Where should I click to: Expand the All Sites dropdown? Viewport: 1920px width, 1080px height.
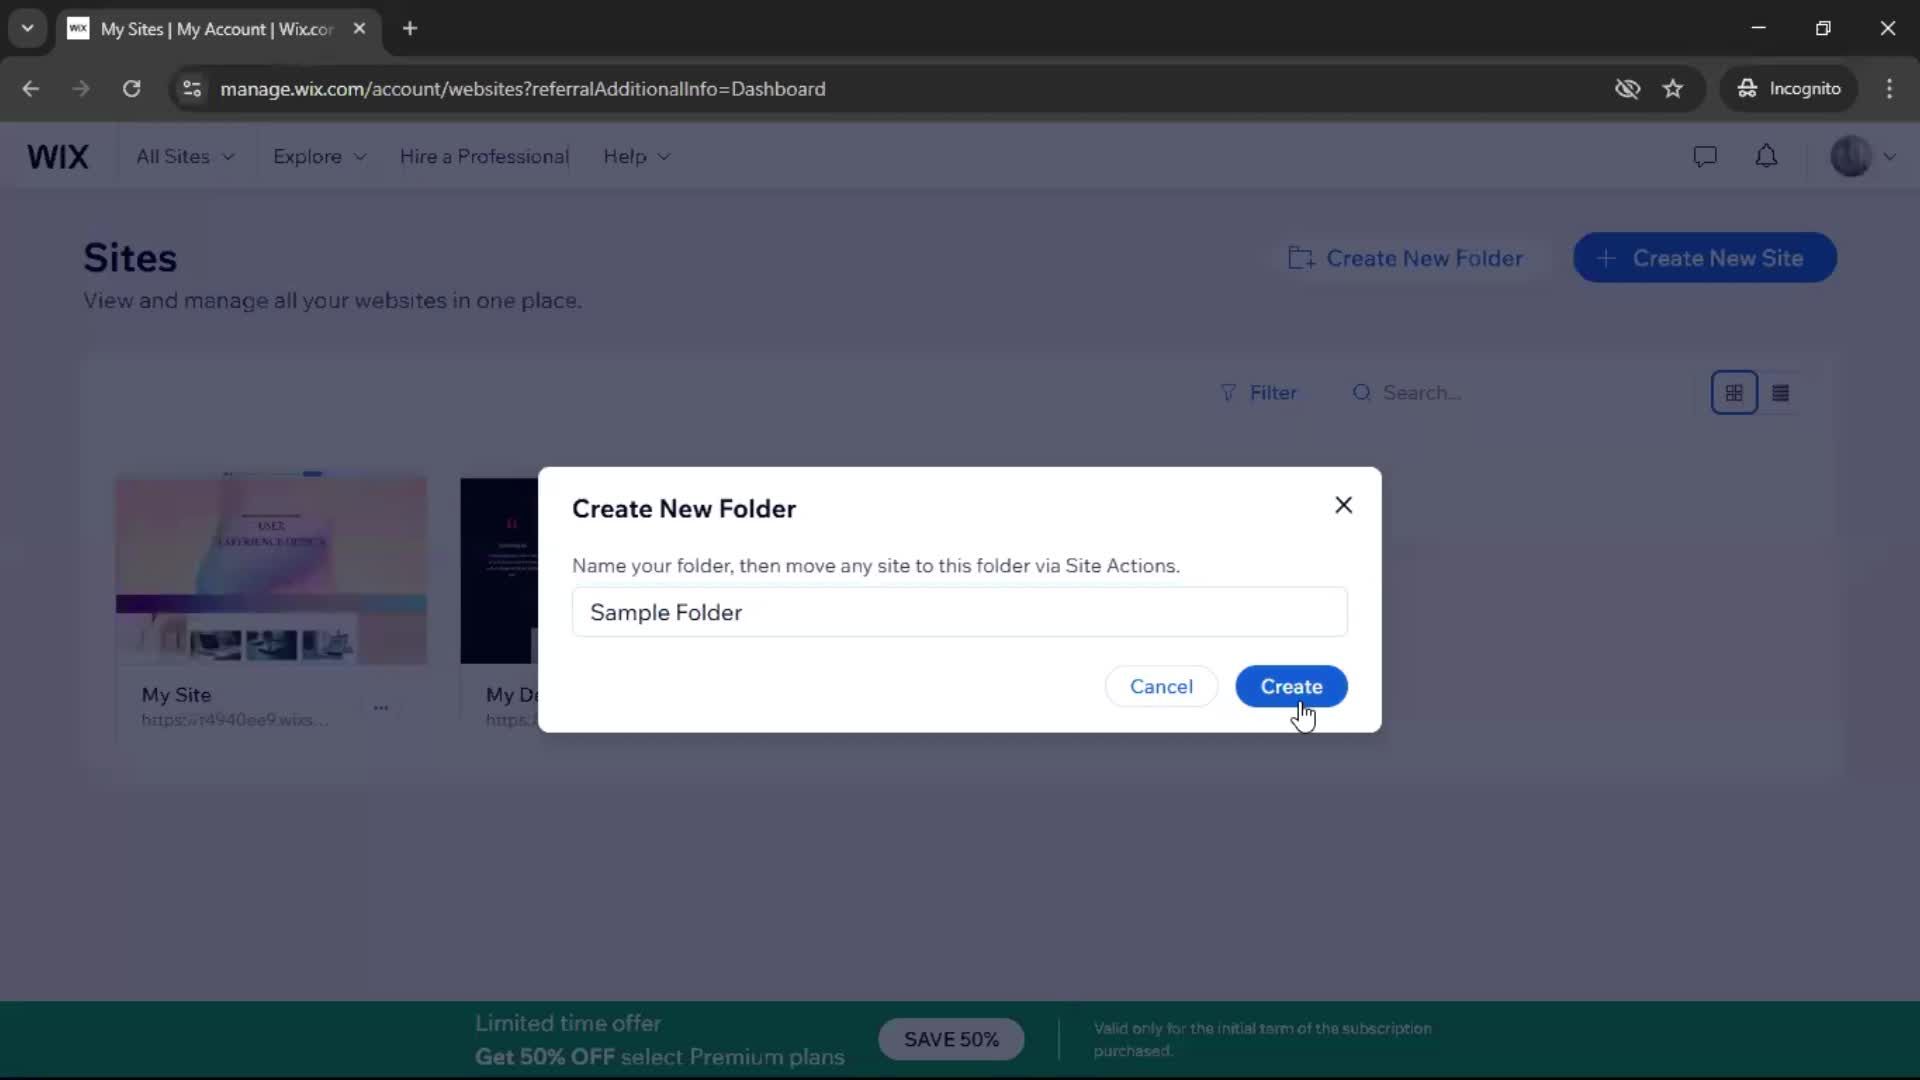click(186, 157)
